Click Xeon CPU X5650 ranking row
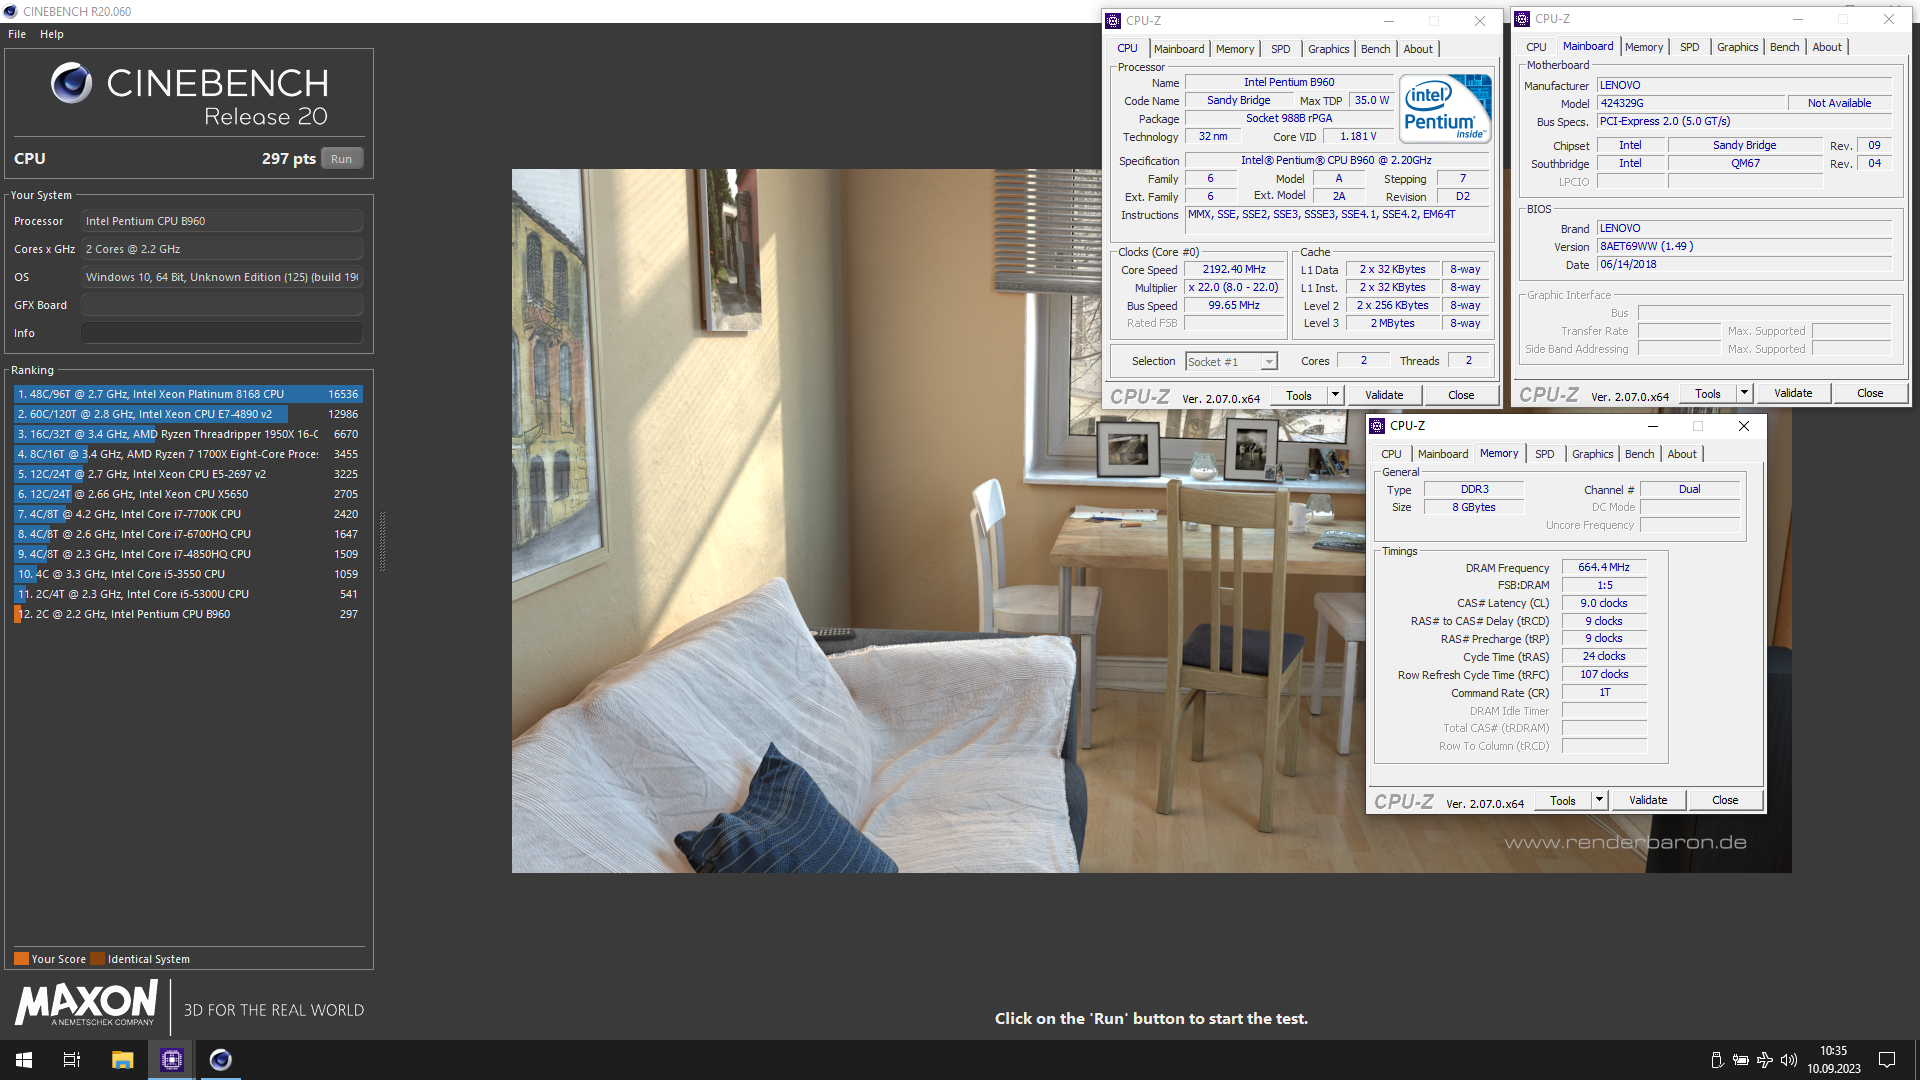Image resolution: width=1920 pixels, height=1080 pixels. 188,494
